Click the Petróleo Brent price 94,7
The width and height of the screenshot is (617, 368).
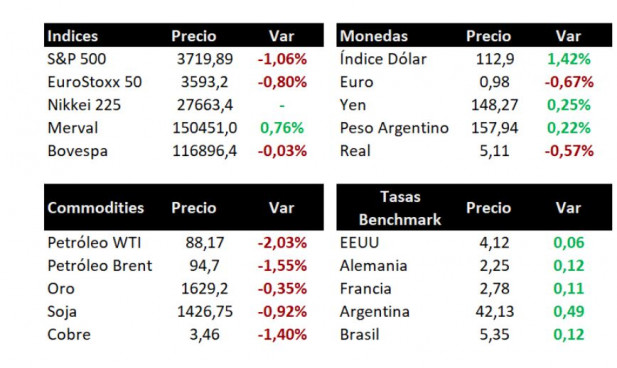[205, 266]
